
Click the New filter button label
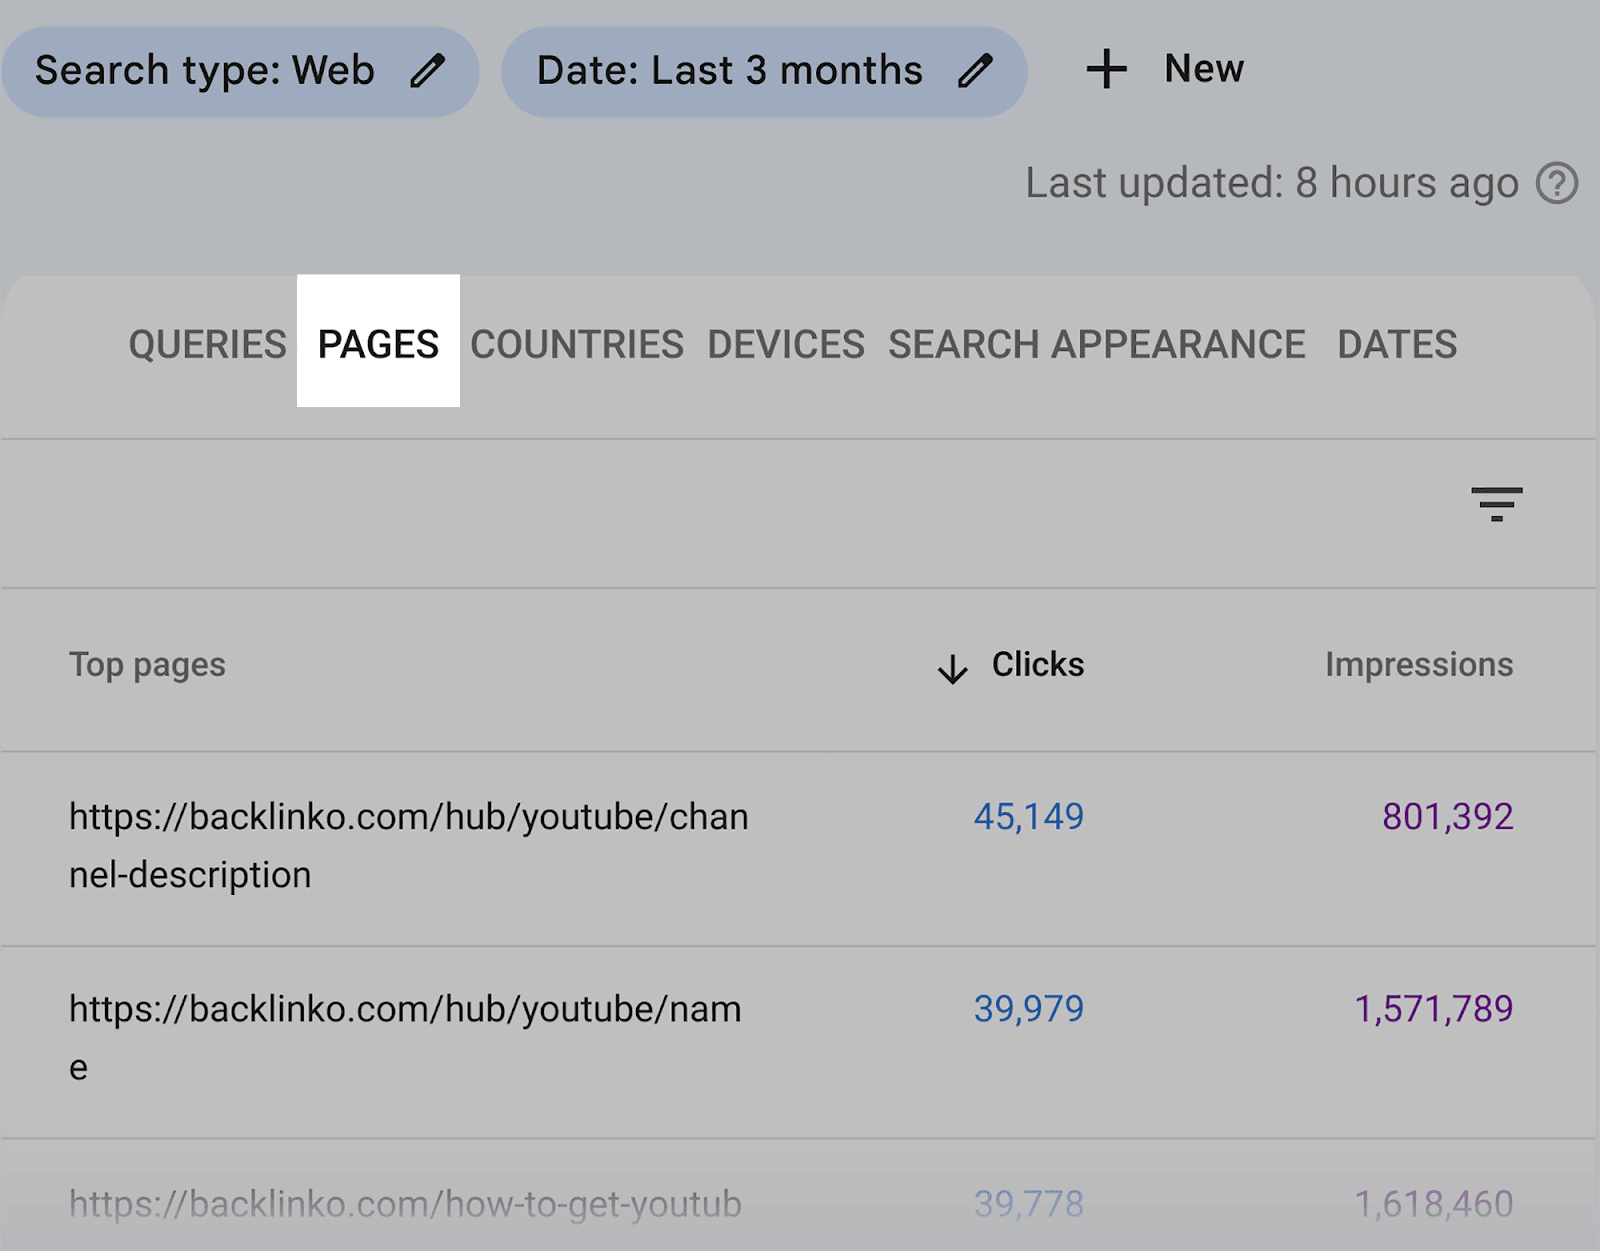pos(1204,69)
